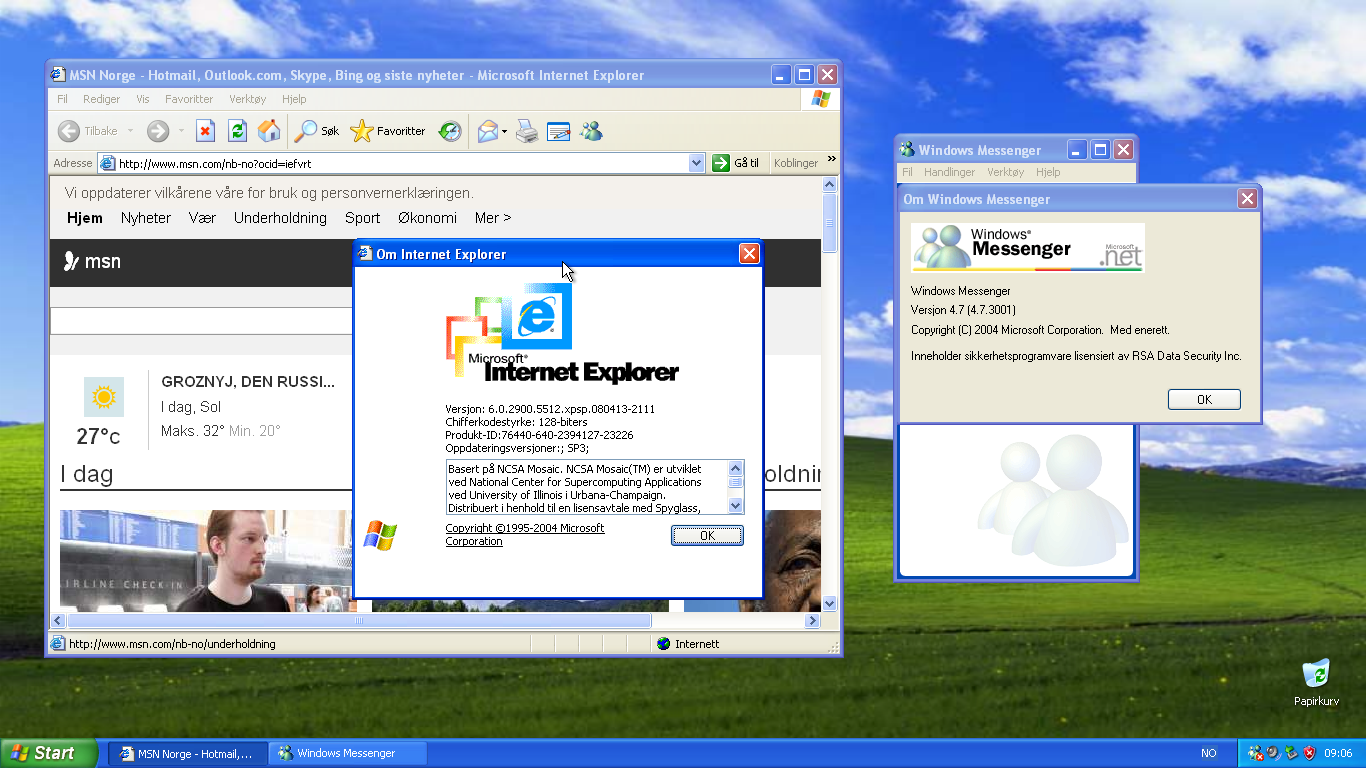Viewport: 1366px width, 768px height.
Task: Open browsing history with the History icon
Action: tap(449, 131)
